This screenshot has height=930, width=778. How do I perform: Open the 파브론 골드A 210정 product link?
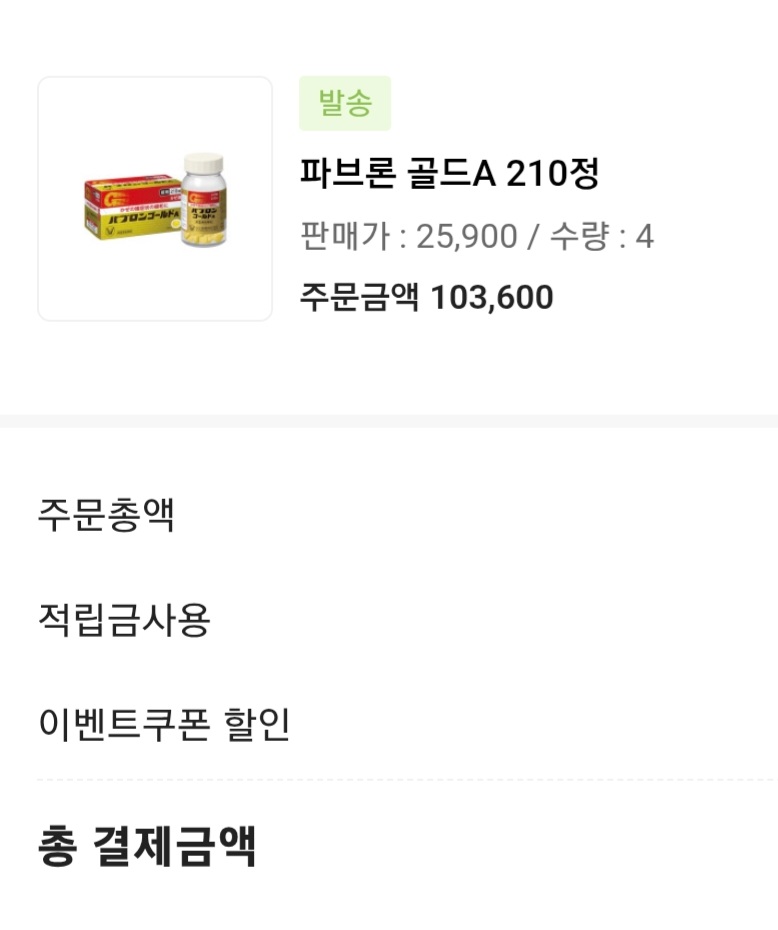449,174
